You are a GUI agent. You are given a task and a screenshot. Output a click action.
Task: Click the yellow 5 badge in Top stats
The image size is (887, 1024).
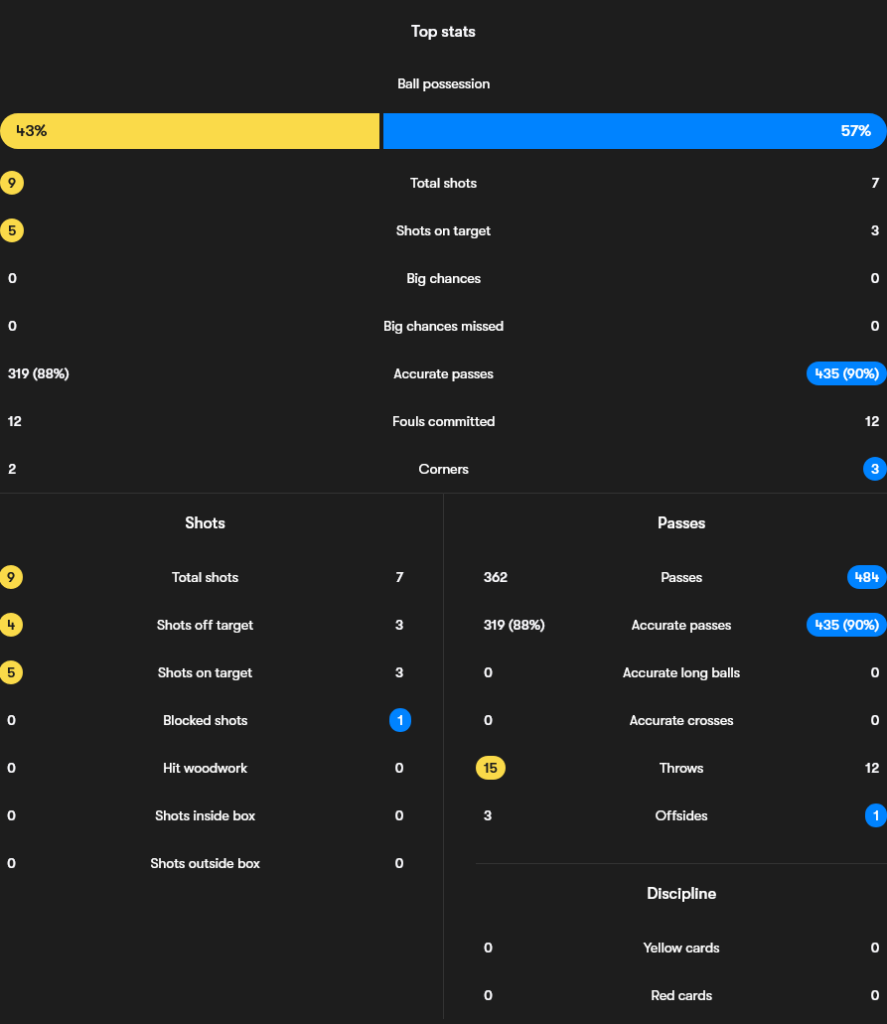coord(12,231)
